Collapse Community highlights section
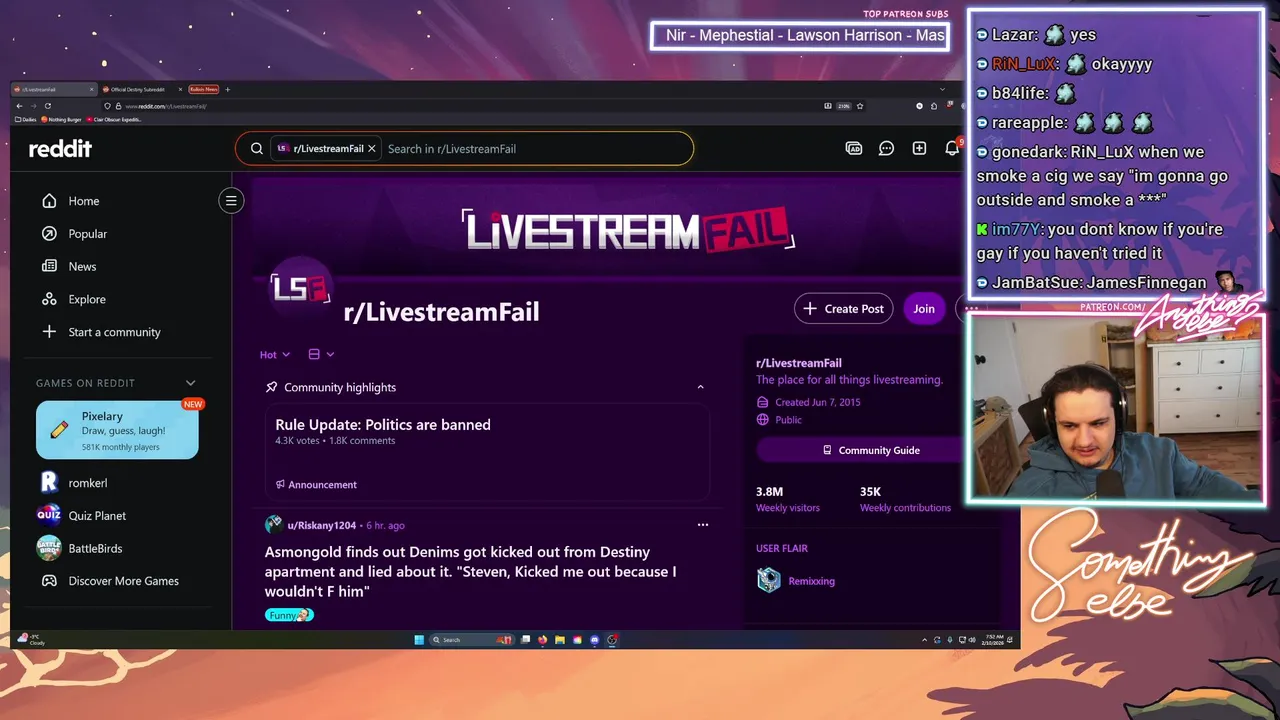 [x=700, y=387]
